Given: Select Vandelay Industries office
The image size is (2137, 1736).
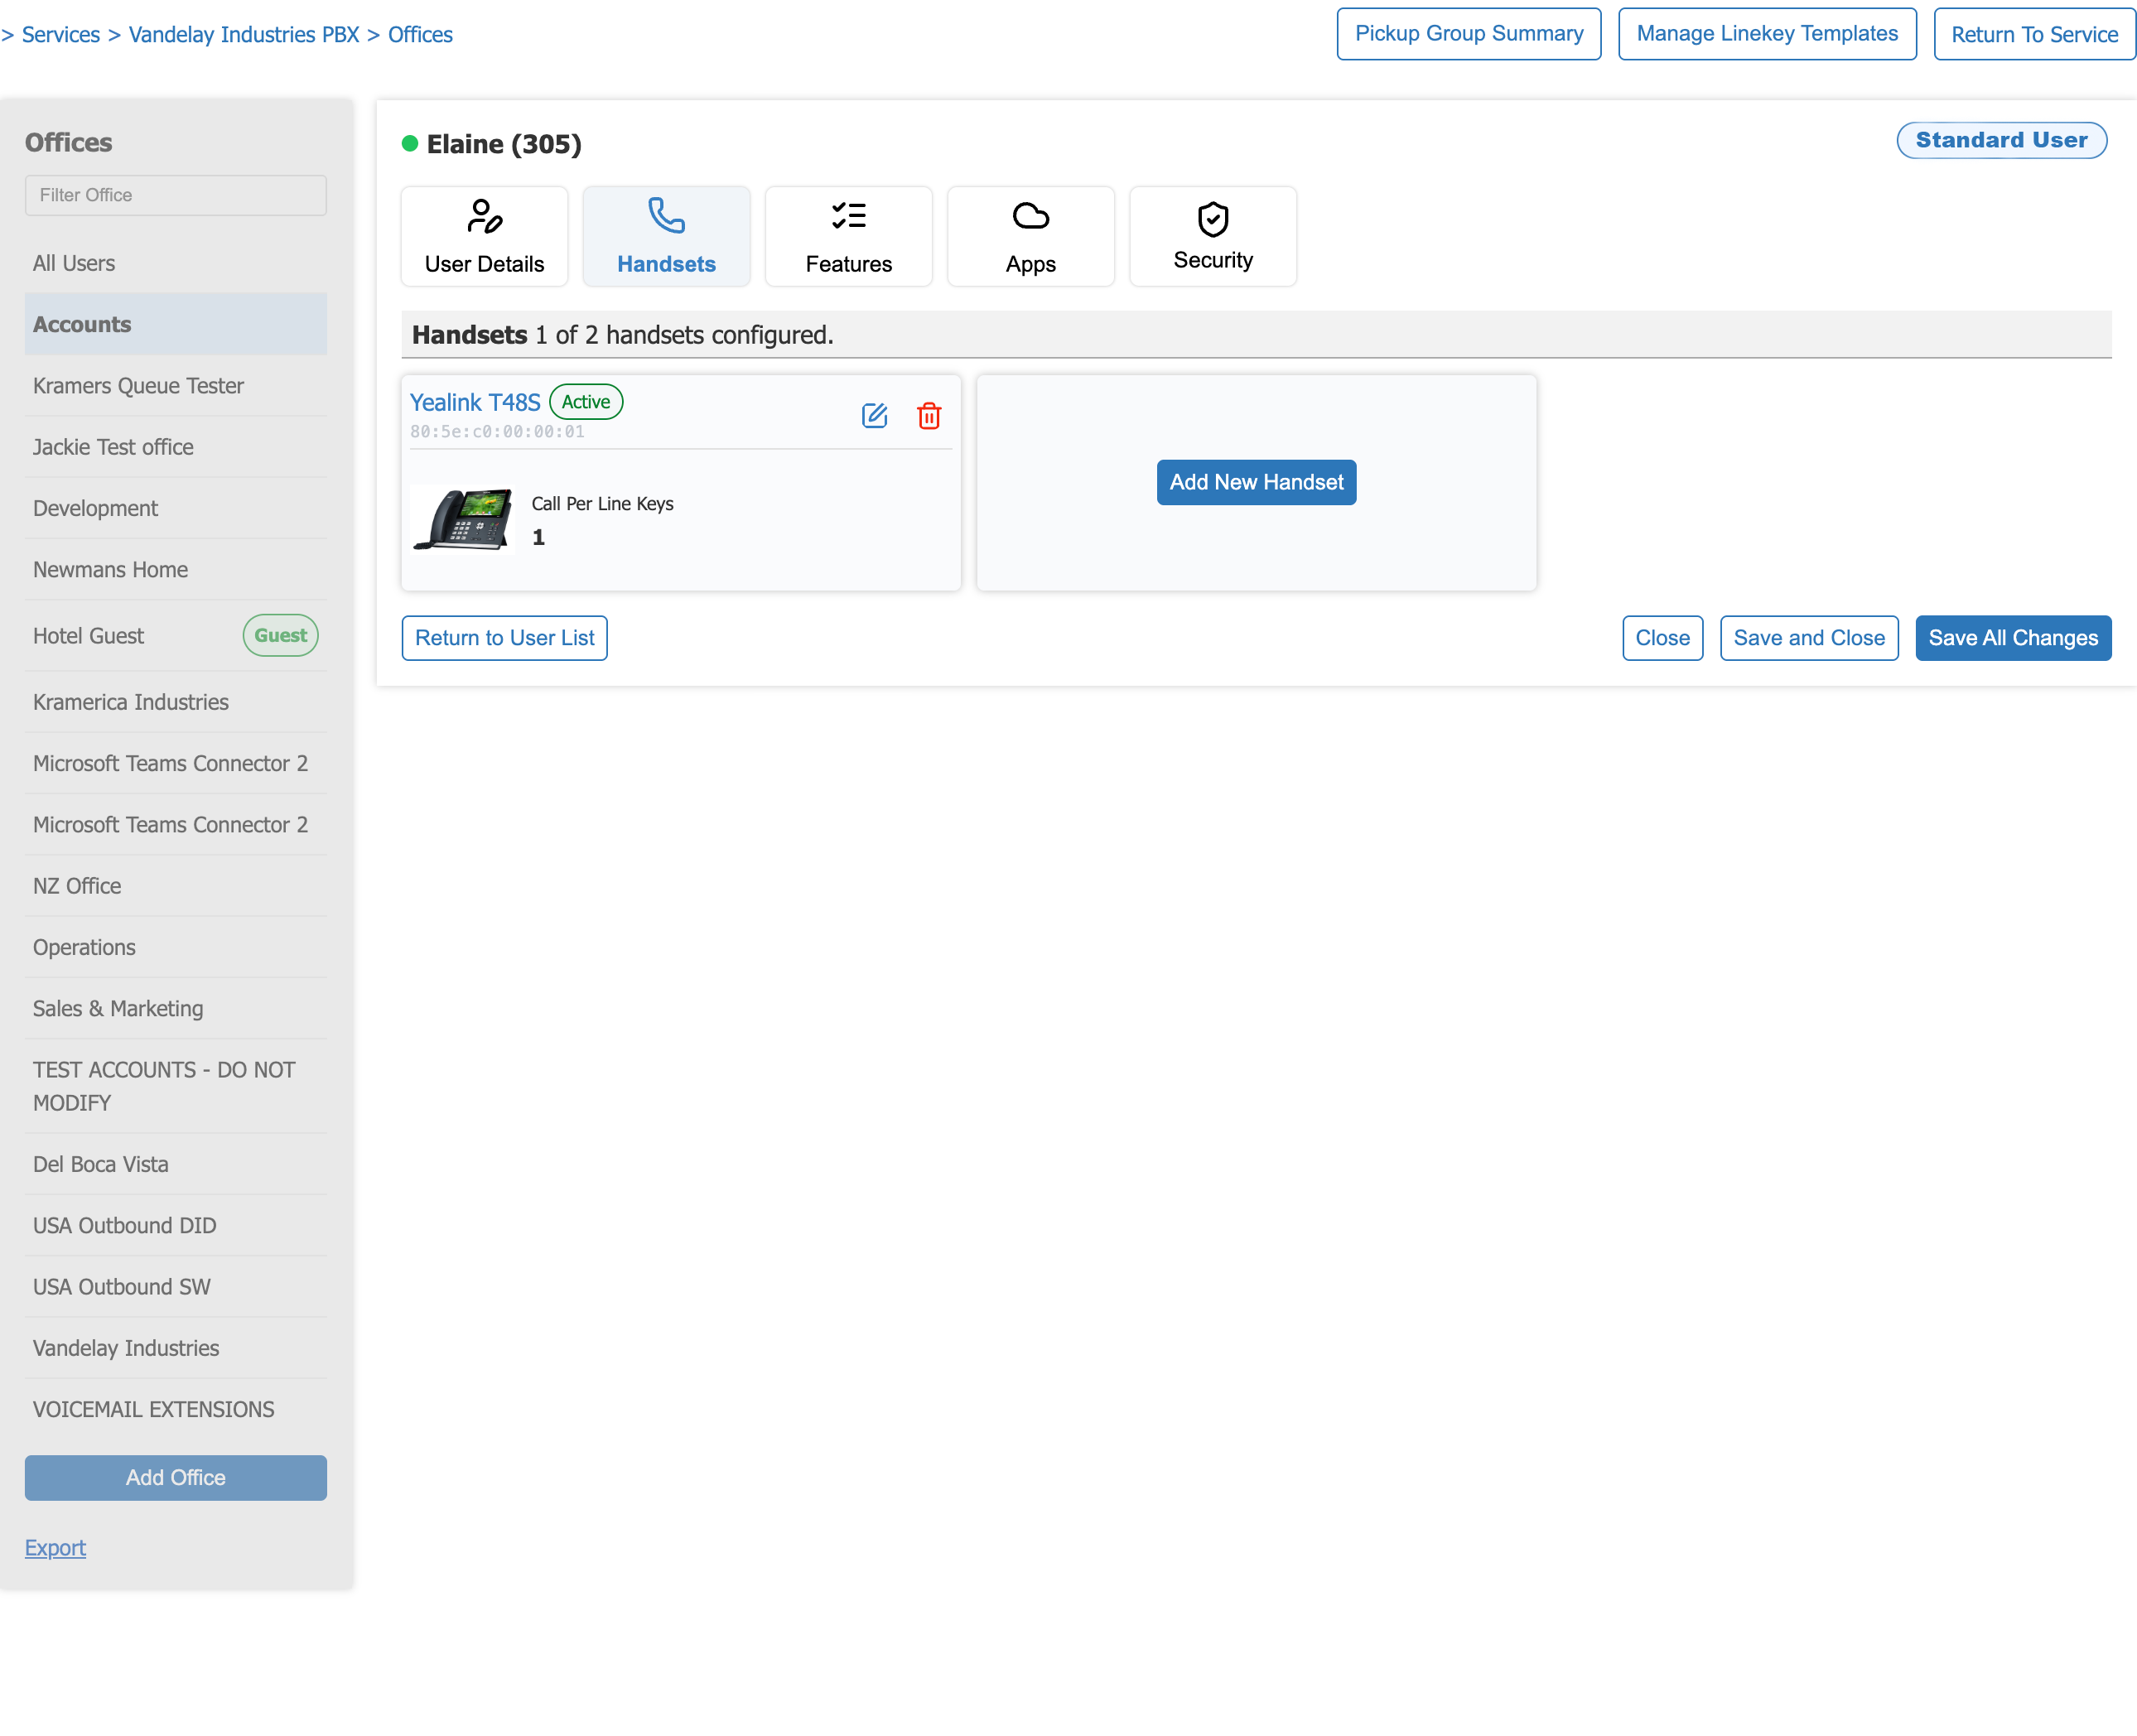Looking at the screenshot, I should click(x=176, y=1348).
